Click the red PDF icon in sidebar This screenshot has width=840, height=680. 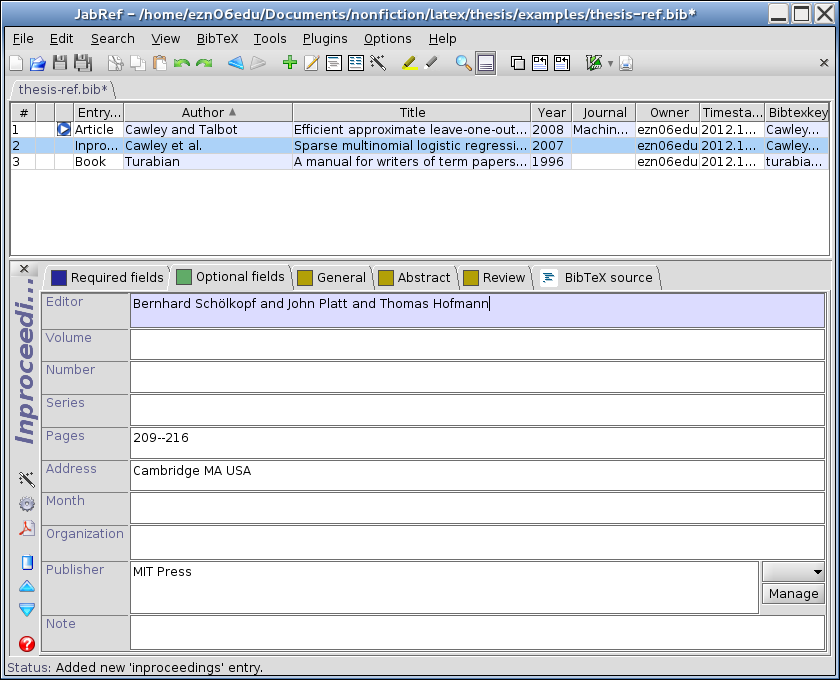[27, 529]
